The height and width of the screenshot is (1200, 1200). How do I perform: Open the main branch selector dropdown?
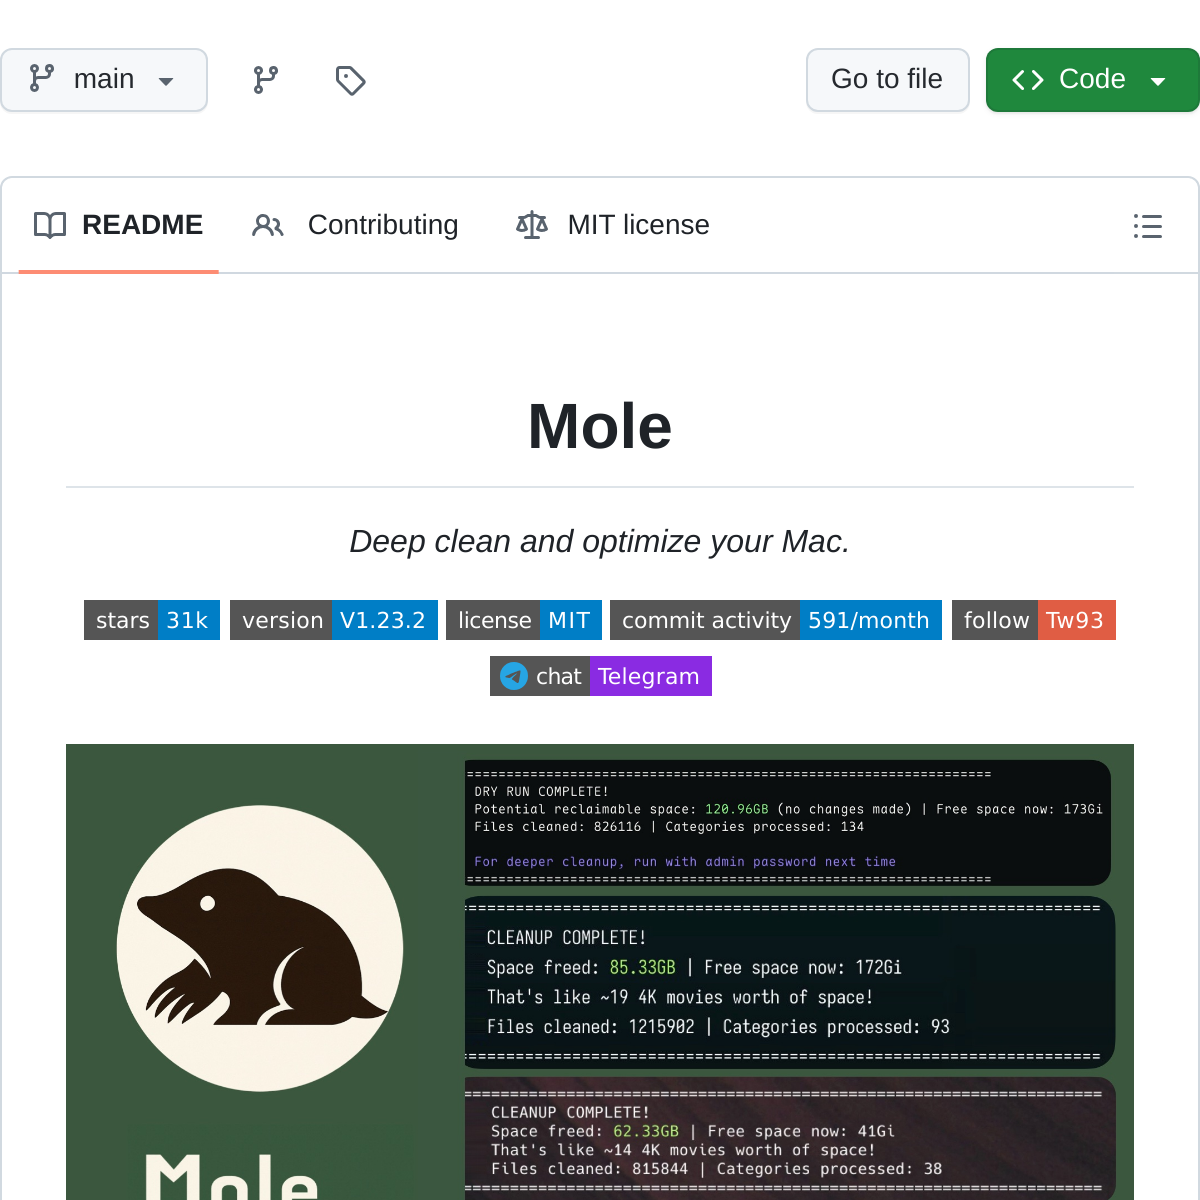[x=103, y=80]
